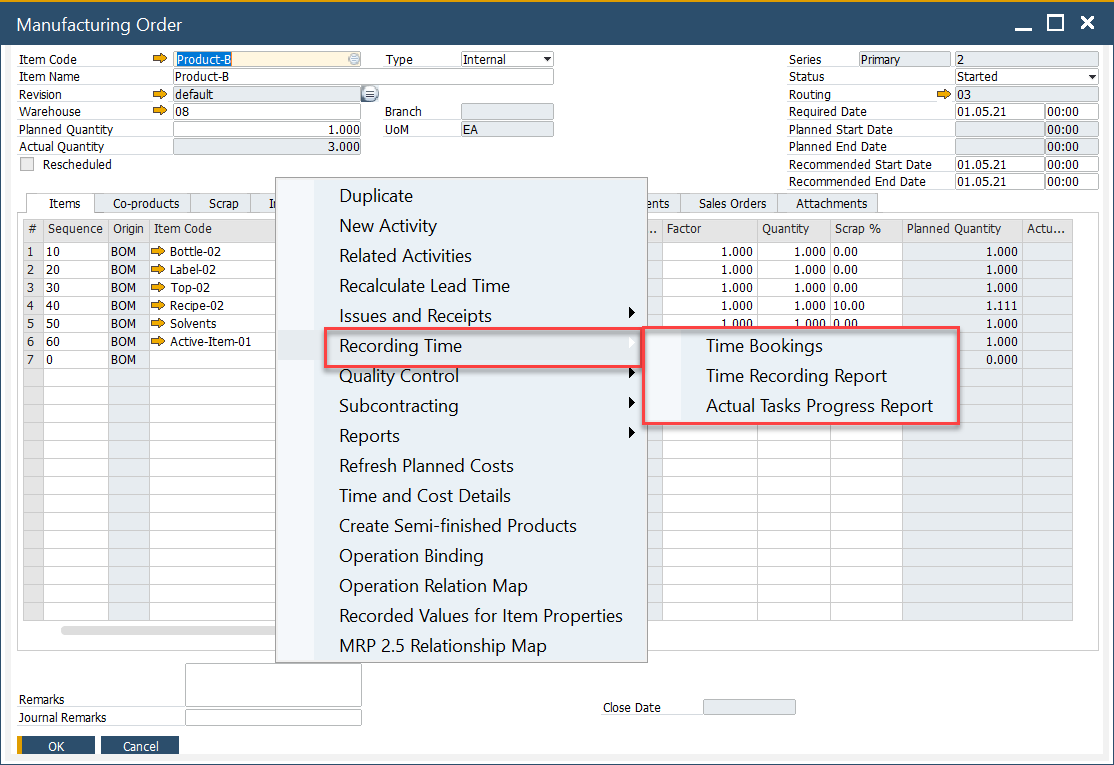The image size is (1114, 765).
Task: Enable the Rescheduled checkbox
Action: click(x=27, y=164)
